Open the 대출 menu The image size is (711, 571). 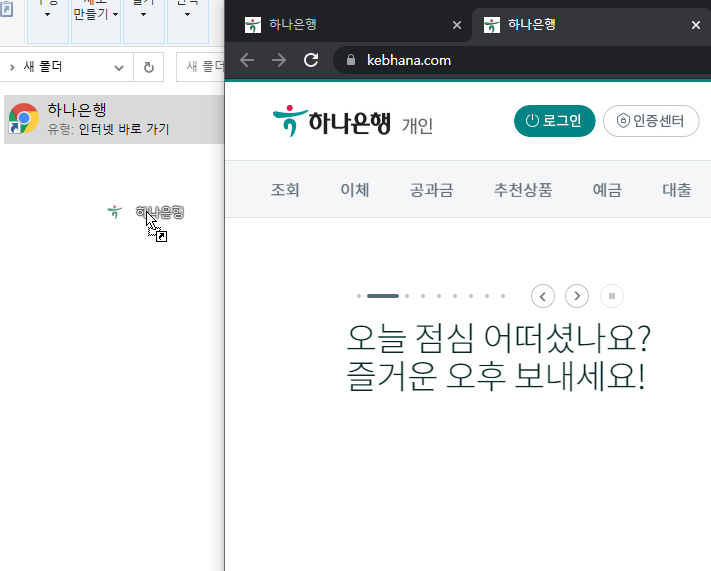coord(677,190)
